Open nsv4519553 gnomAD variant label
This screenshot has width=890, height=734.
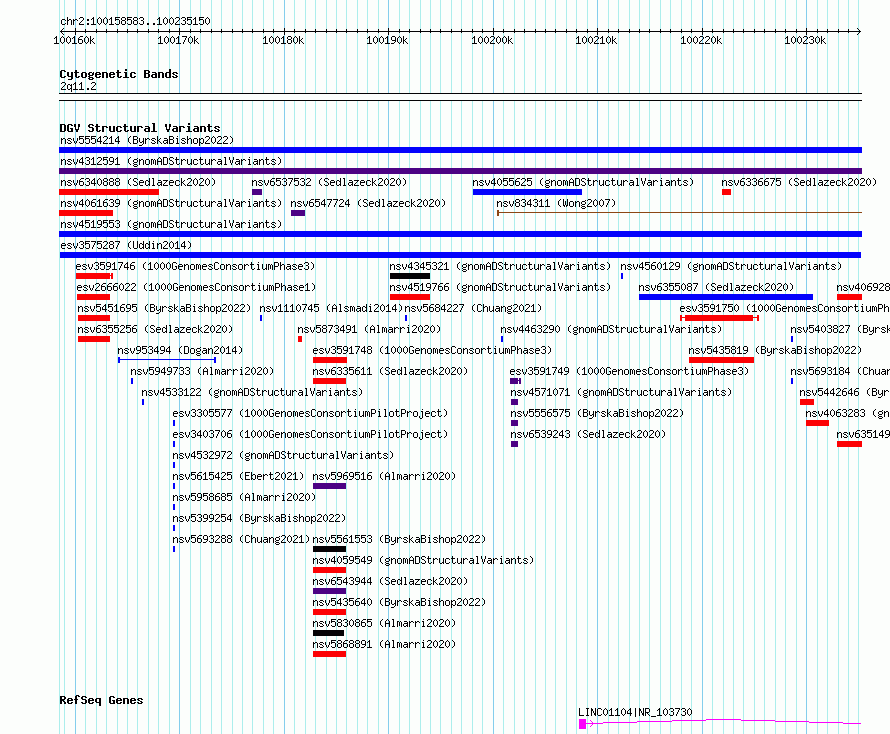pos(171,224)
